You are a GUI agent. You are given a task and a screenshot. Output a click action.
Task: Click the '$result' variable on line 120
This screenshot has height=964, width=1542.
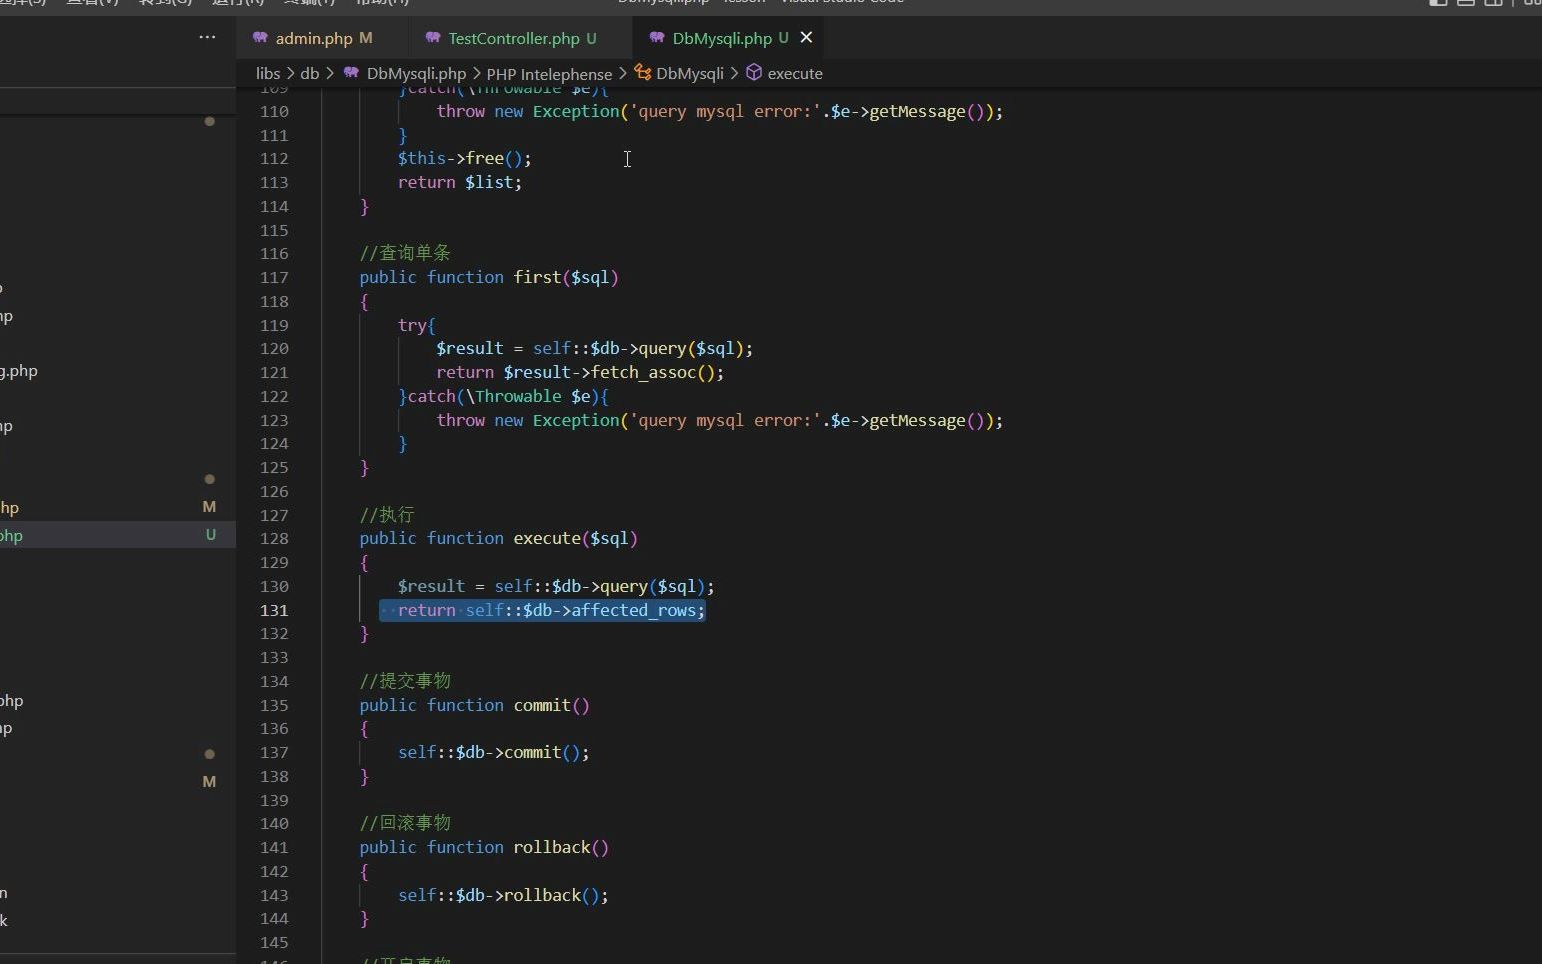pyautogui.click(x=470, y=348)
